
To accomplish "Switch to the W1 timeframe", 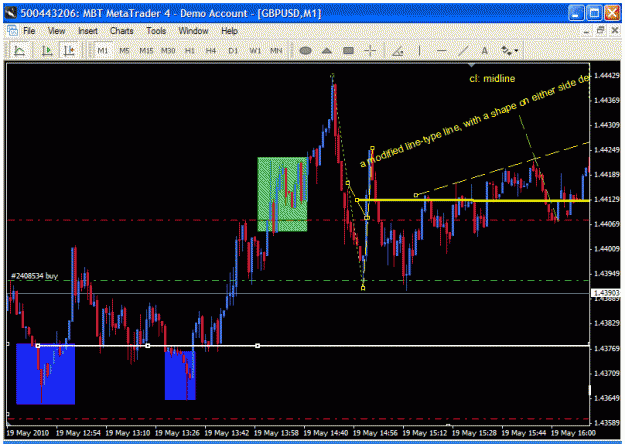I will coord(255,51).
